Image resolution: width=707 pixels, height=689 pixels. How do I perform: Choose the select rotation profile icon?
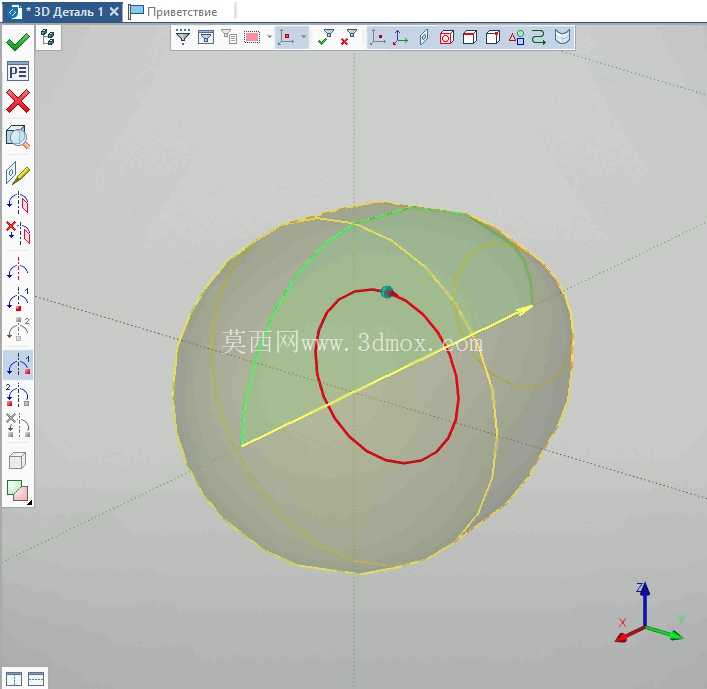point(18,202)
